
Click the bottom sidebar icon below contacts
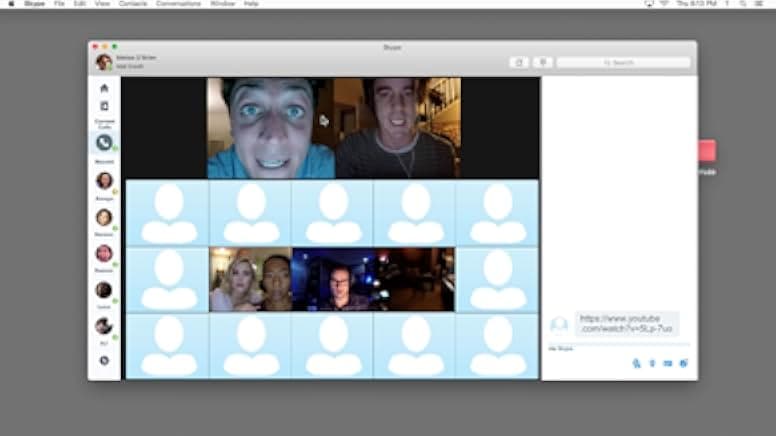click(104, 360)
